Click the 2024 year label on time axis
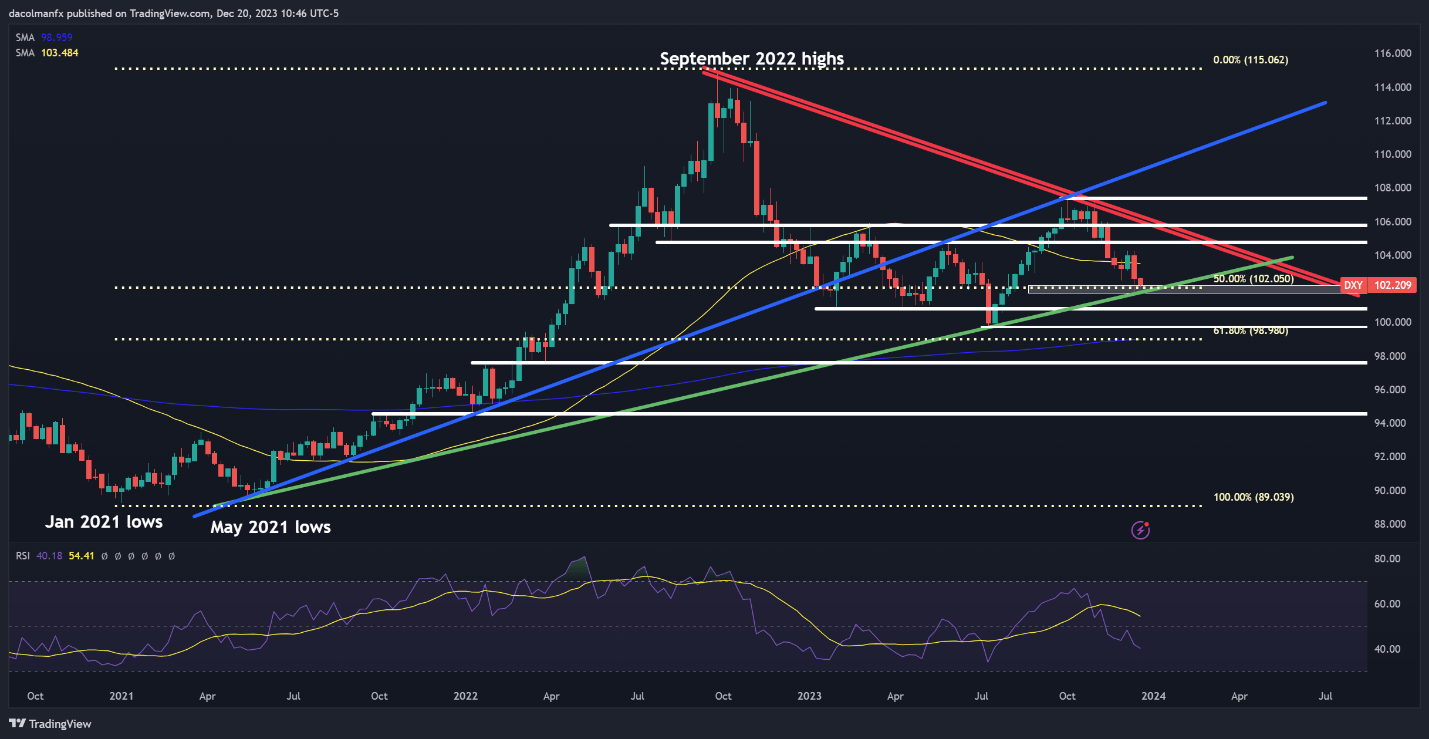The image size is (1429, 739). coord(1152,695)
